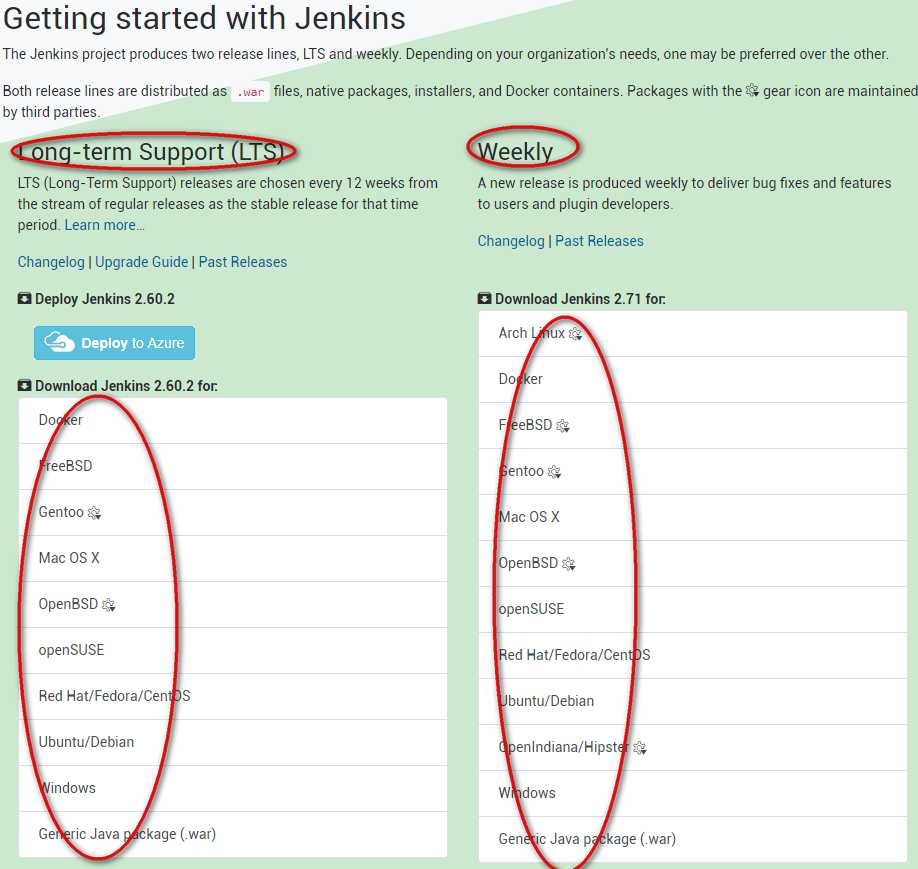
Task: Click the gear icon beside Weekly OpenBSD
Action: (x=569, y=564)
